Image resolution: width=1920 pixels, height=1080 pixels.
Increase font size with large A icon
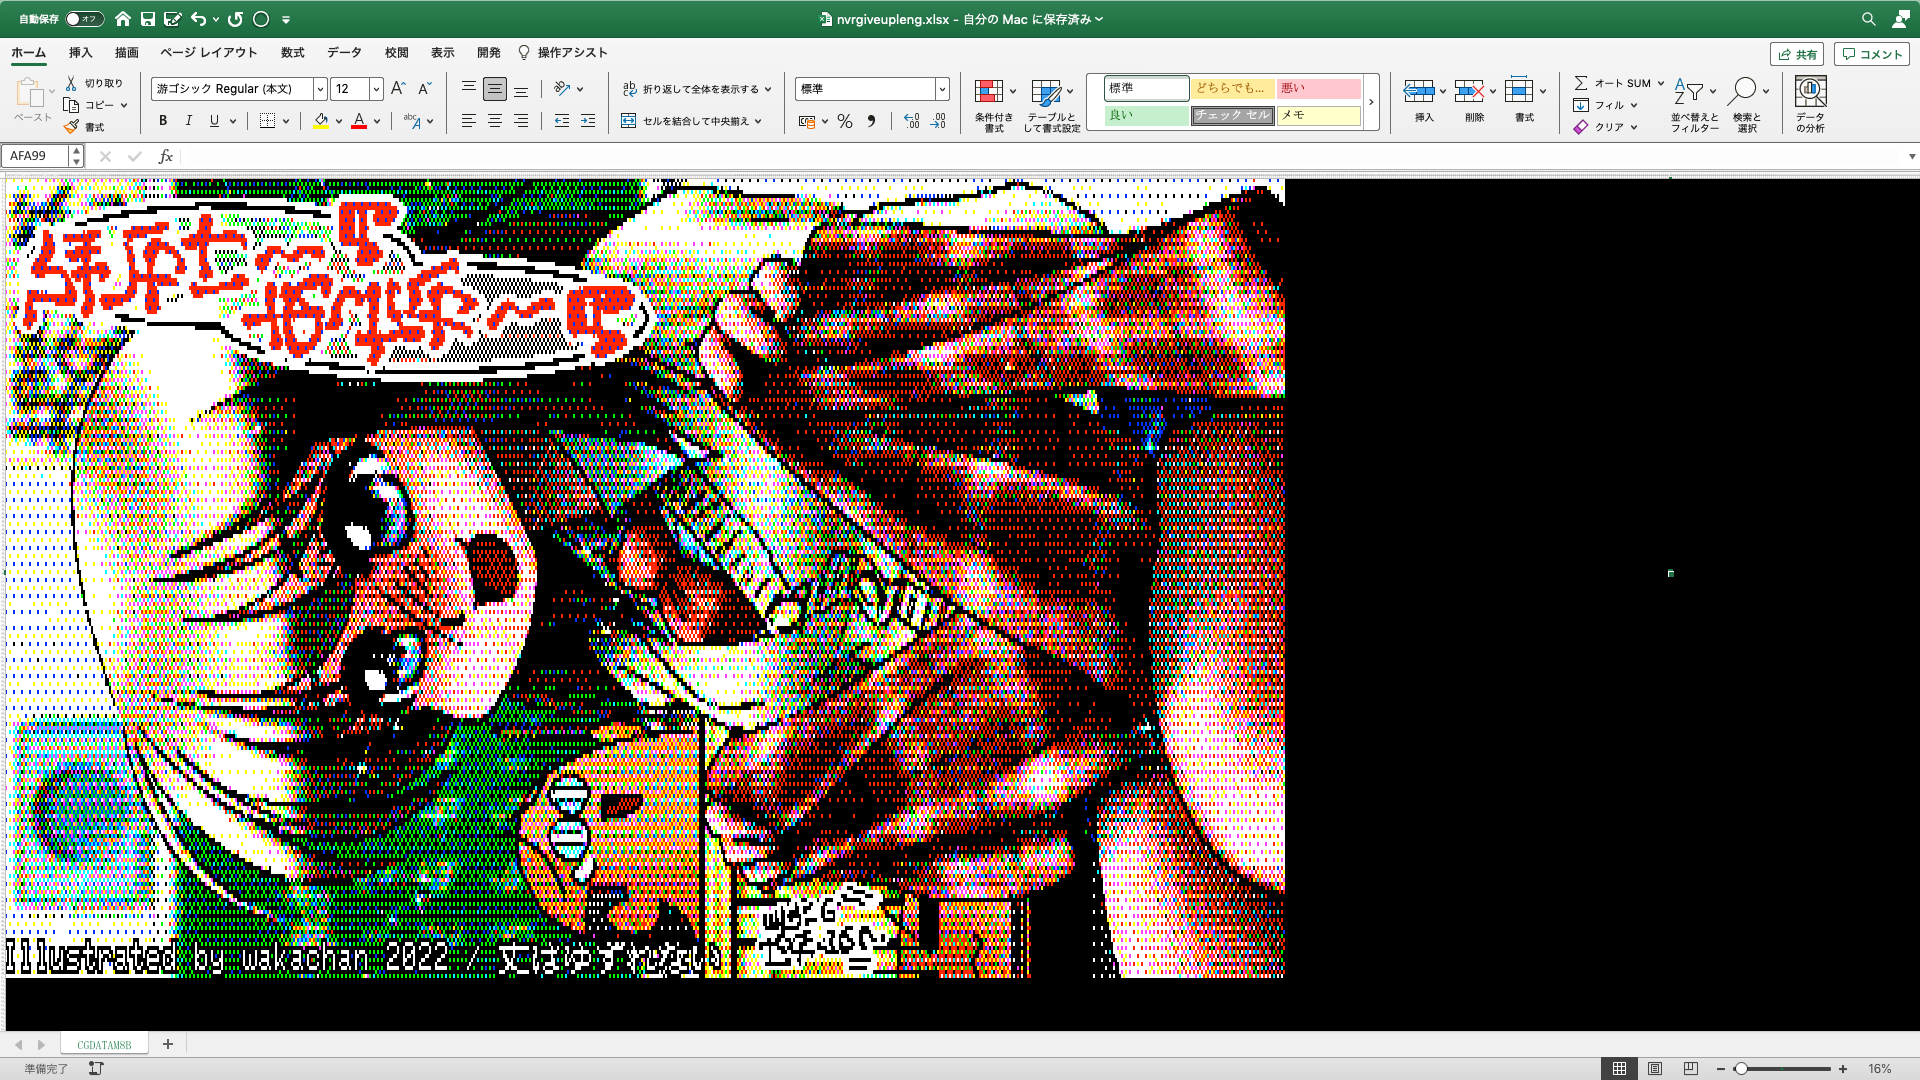pyautogui.click(x=398, y=89)
